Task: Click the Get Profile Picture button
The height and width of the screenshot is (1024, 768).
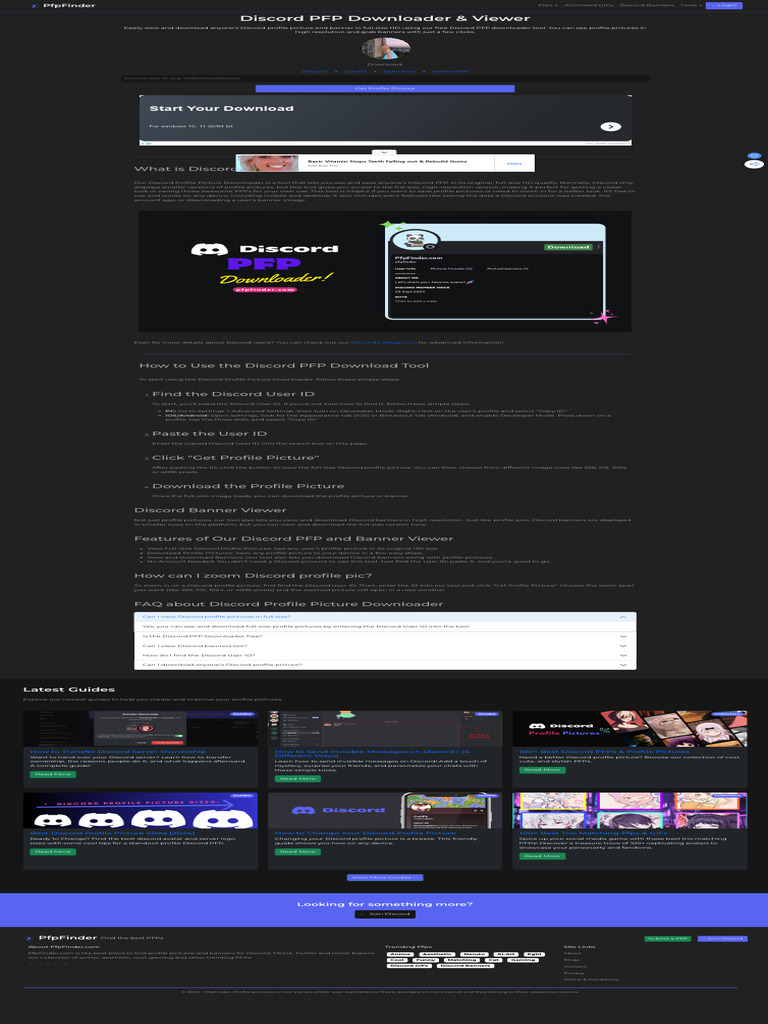Action: click(385, 88)
